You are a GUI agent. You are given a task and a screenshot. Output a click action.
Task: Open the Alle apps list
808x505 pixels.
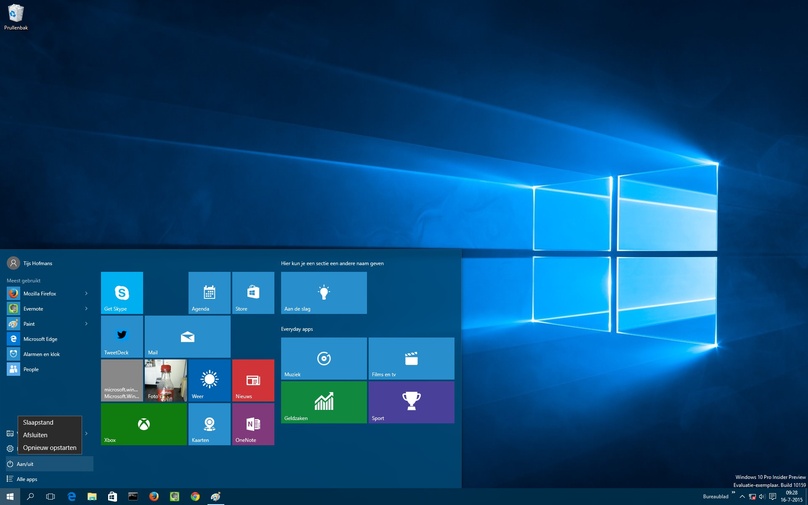pyautogui.click(x=49, y=479)
